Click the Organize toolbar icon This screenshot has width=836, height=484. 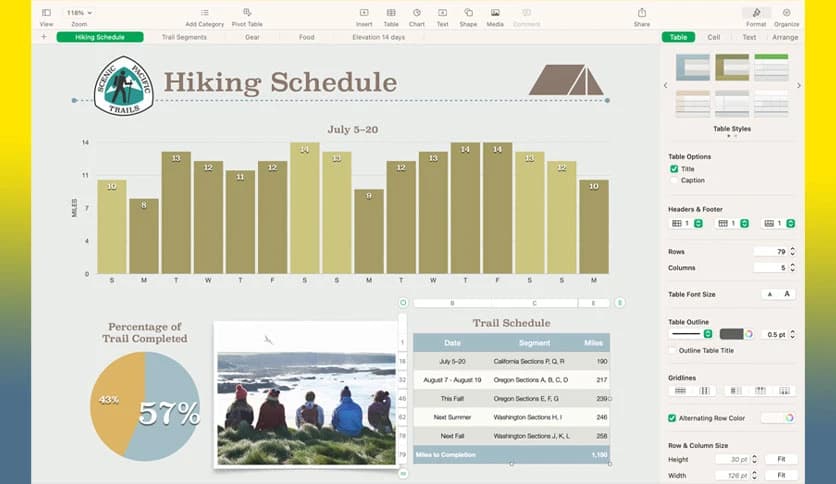coord(786,12)
